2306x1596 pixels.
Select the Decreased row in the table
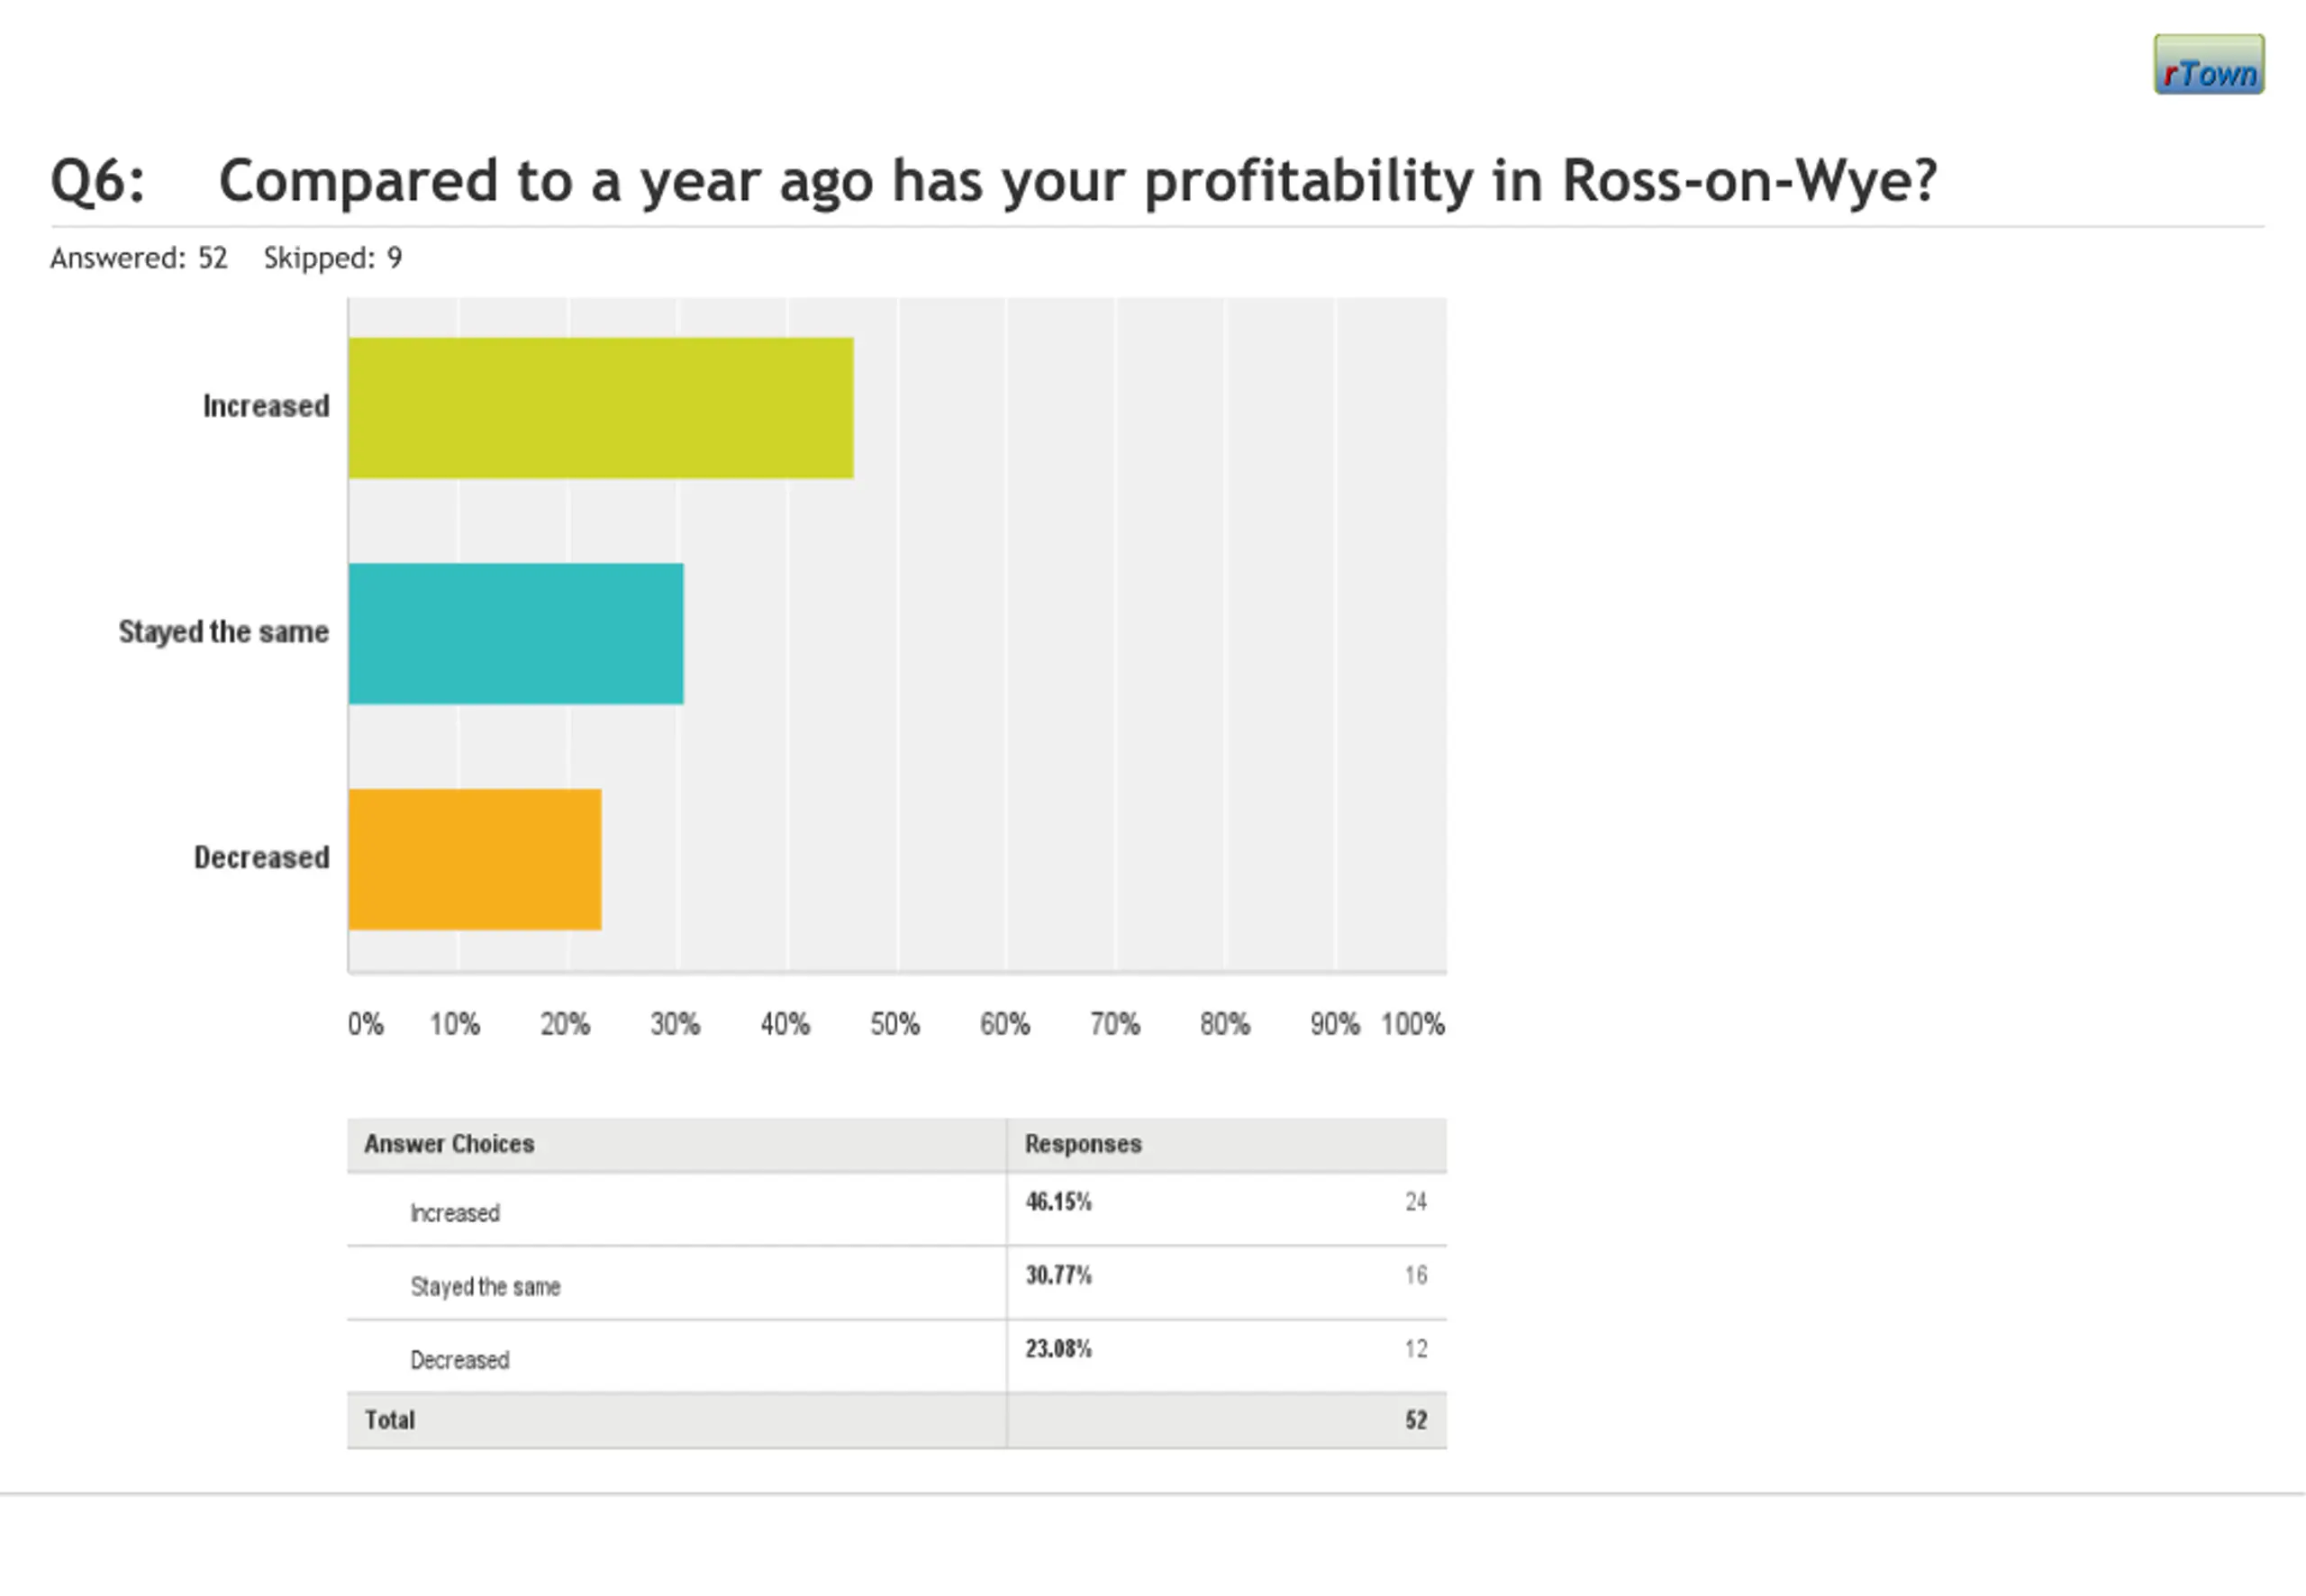coord(460,1360)
